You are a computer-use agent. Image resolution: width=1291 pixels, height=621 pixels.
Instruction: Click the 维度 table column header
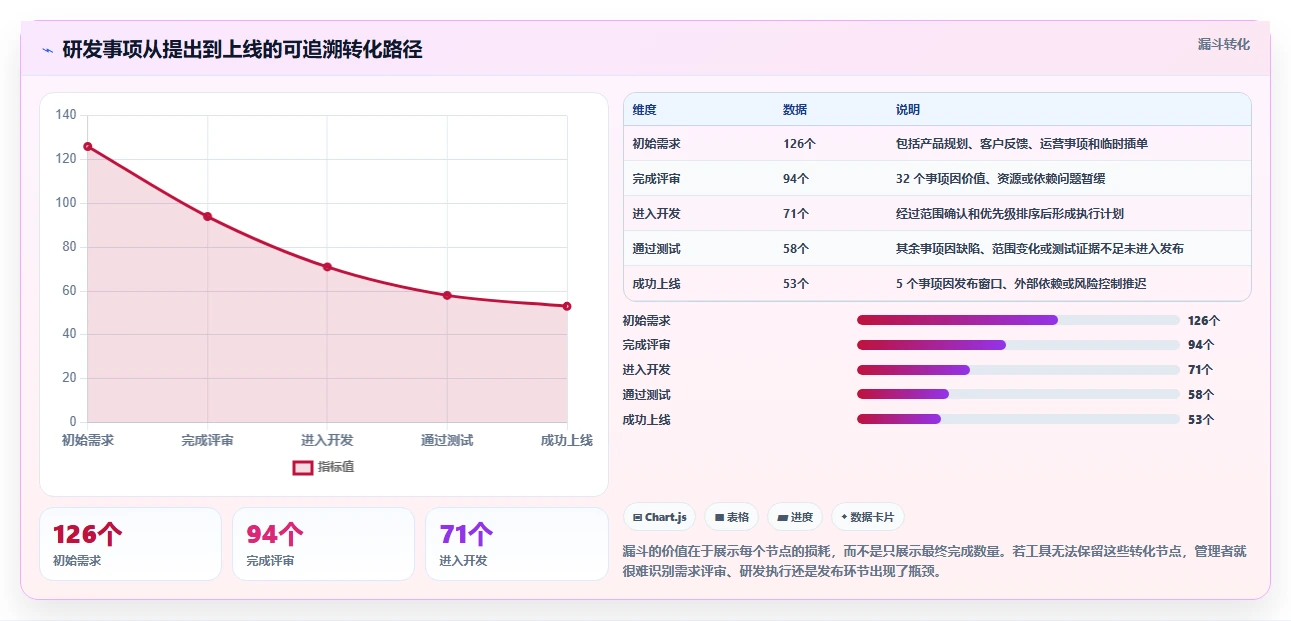click(645, 110)
